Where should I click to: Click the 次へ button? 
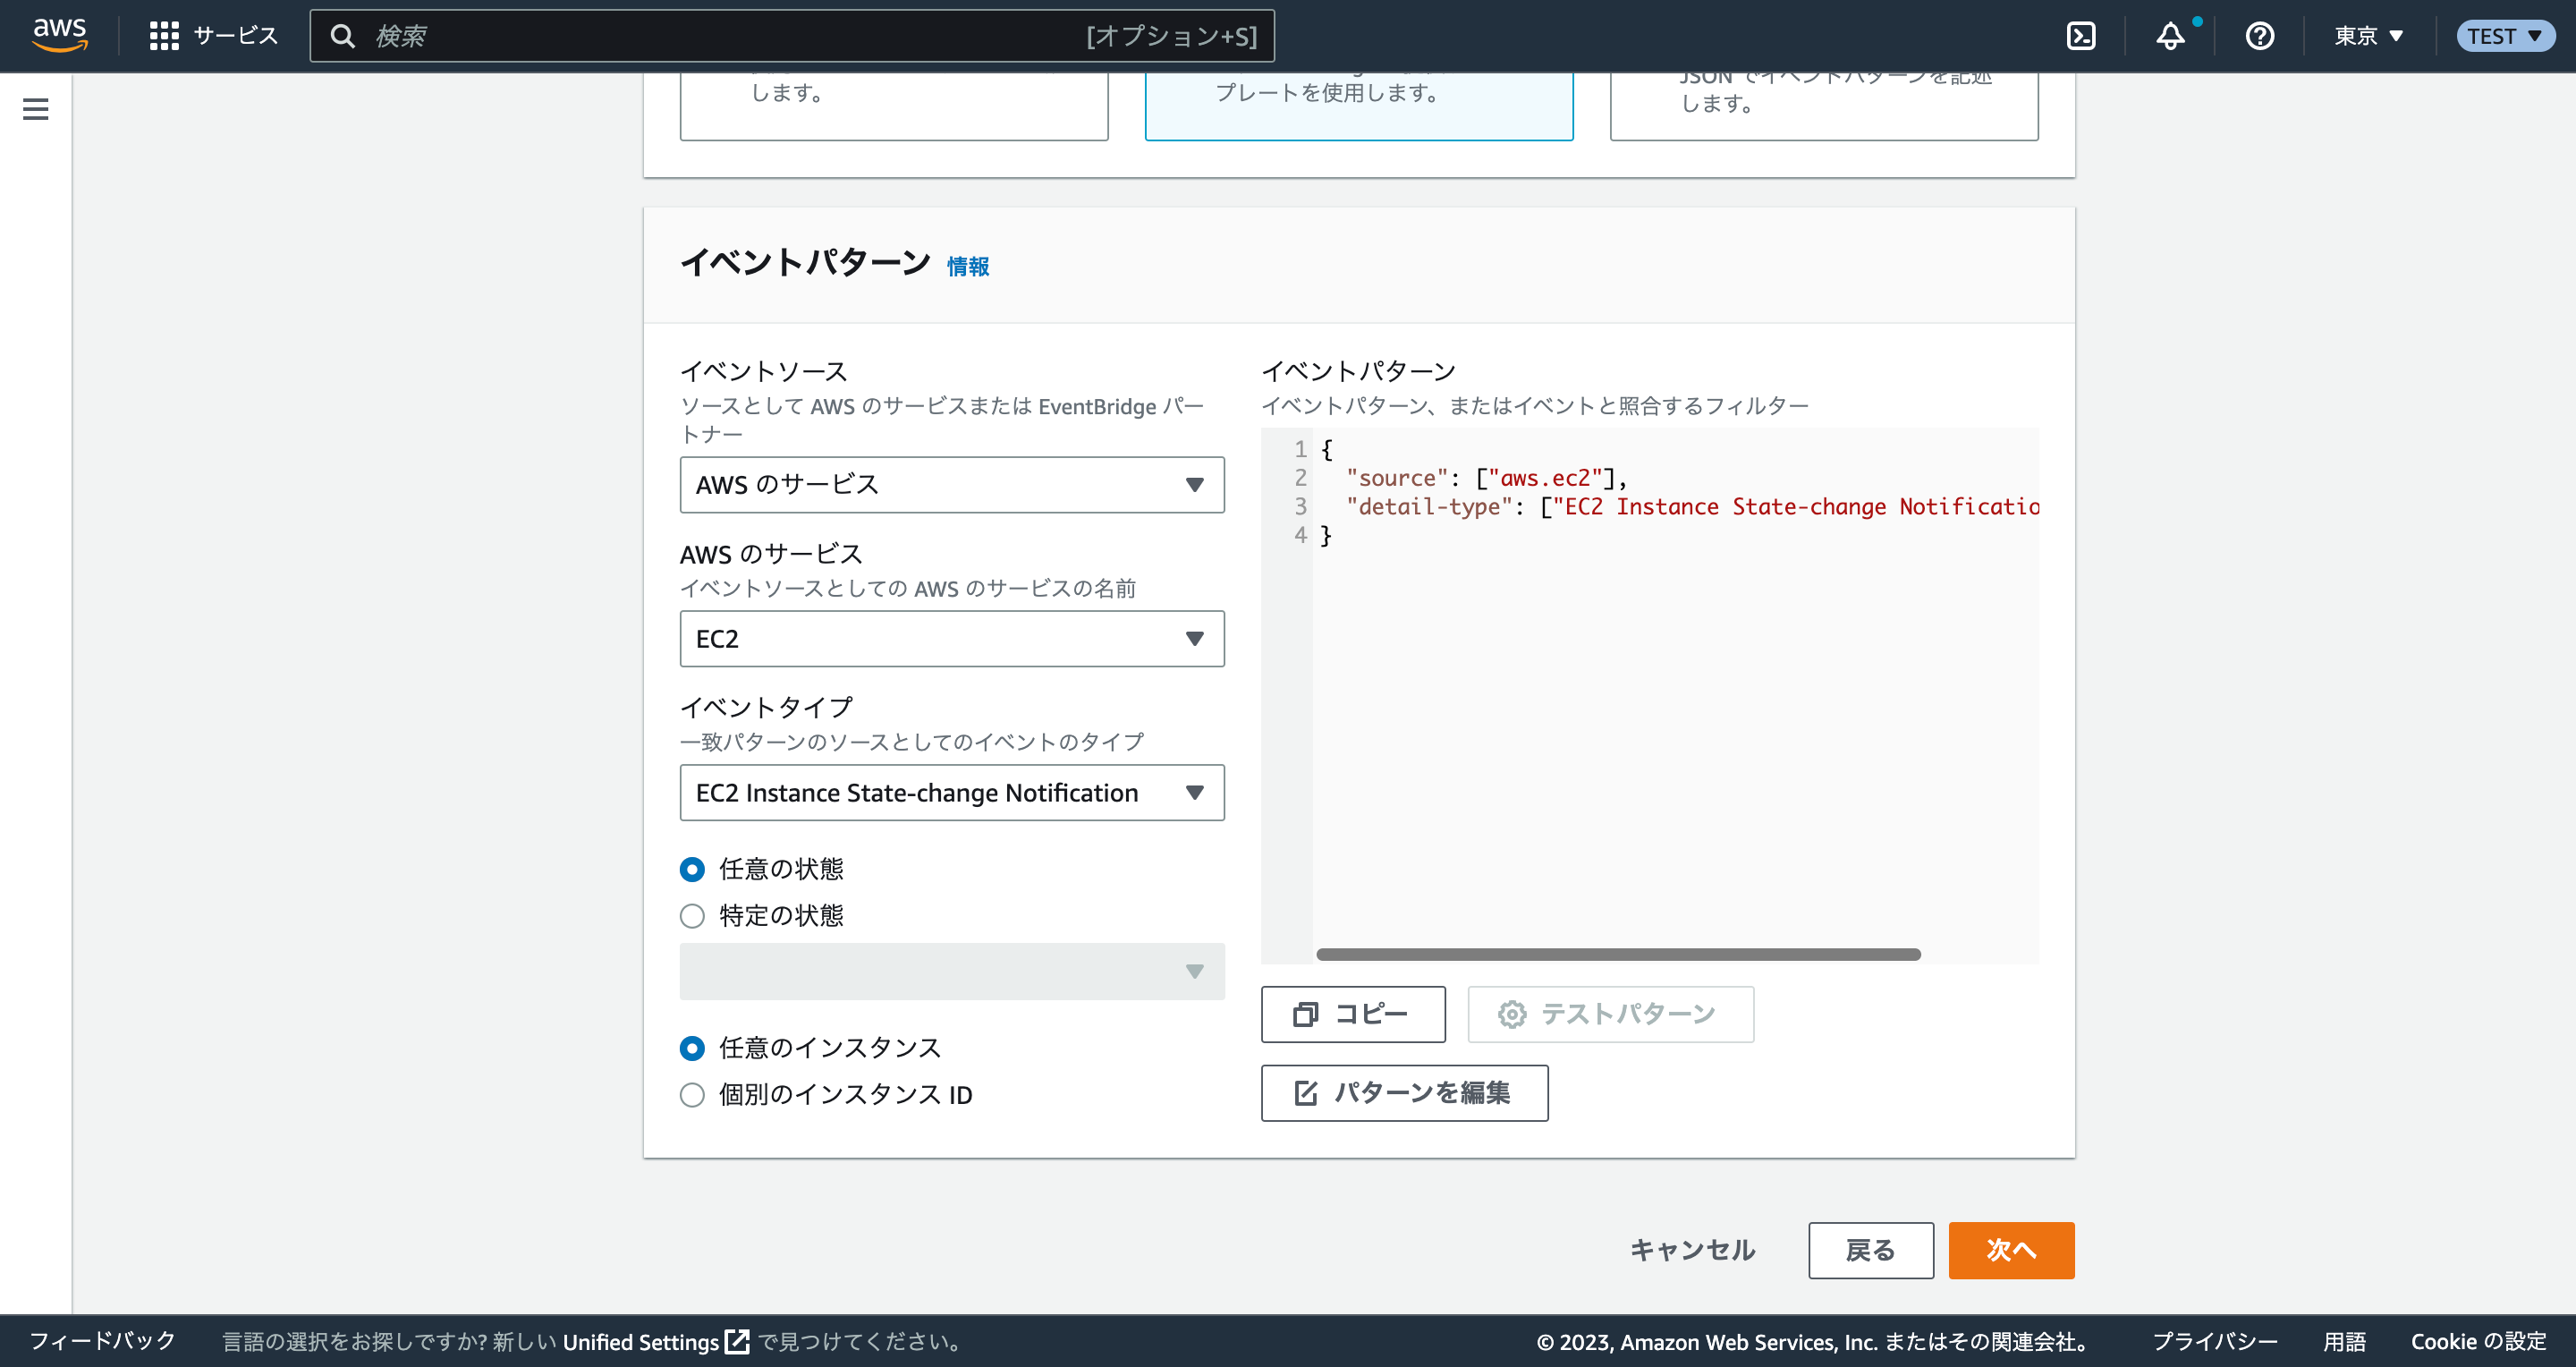tap(2011, 1250)
